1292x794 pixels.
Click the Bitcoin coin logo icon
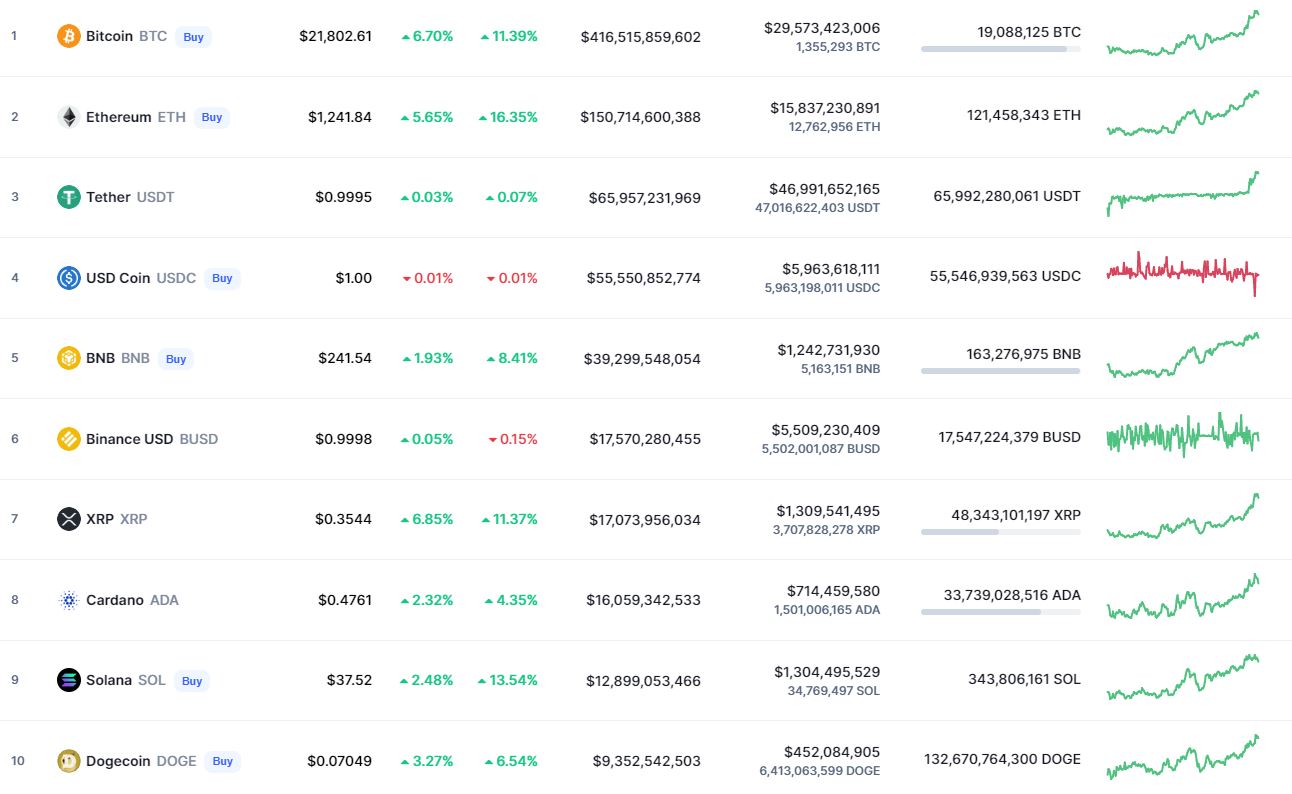click(69, 36)
